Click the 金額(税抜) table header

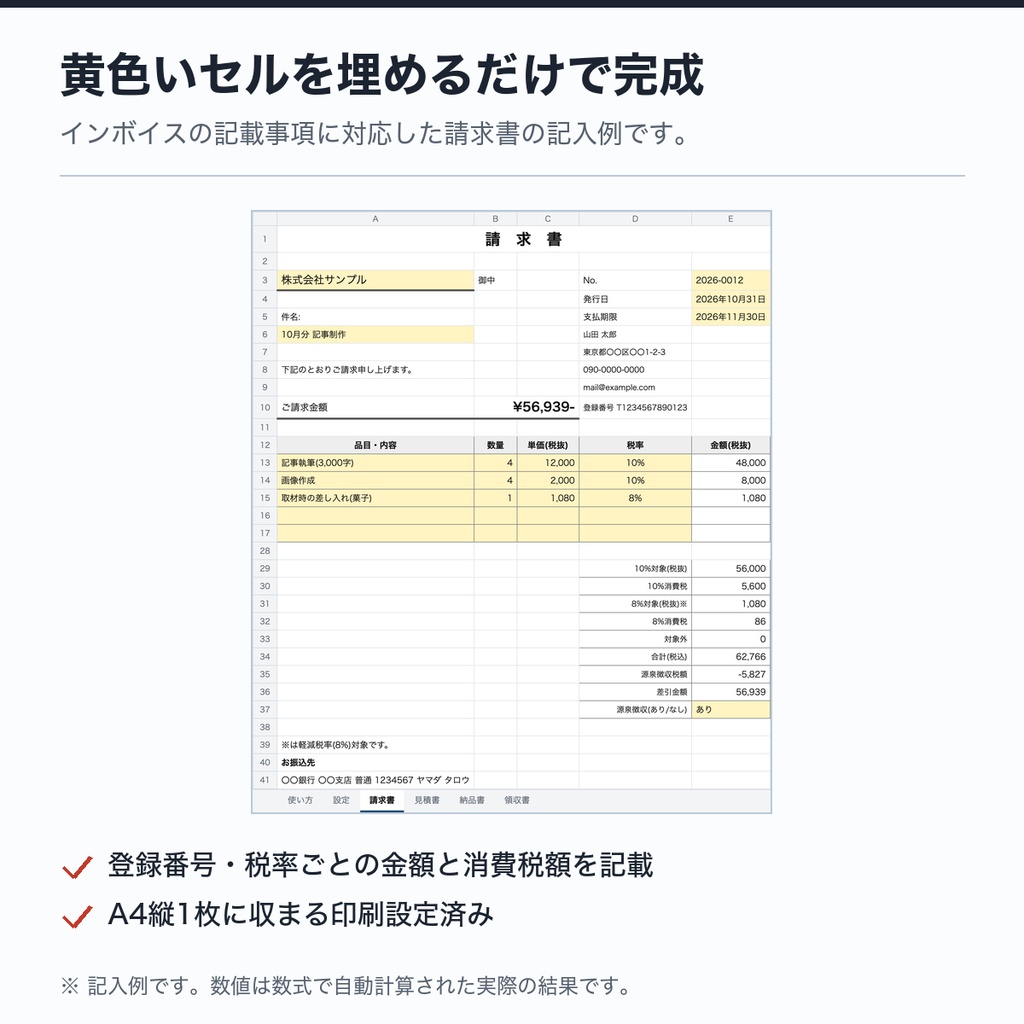tap(731, 445)
